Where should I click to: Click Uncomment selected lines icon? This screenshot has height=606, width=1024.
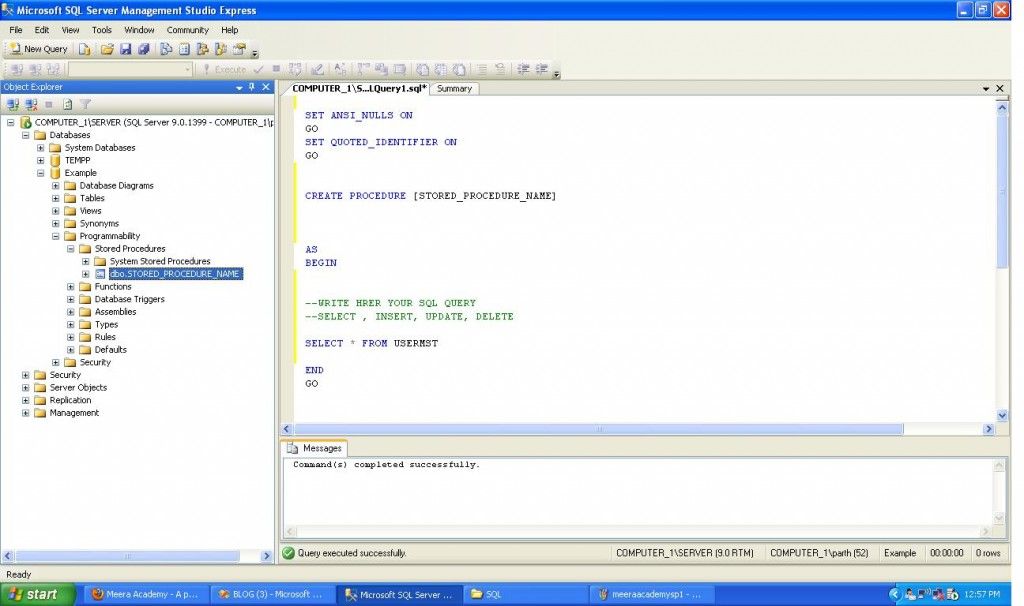pos(500,69)
